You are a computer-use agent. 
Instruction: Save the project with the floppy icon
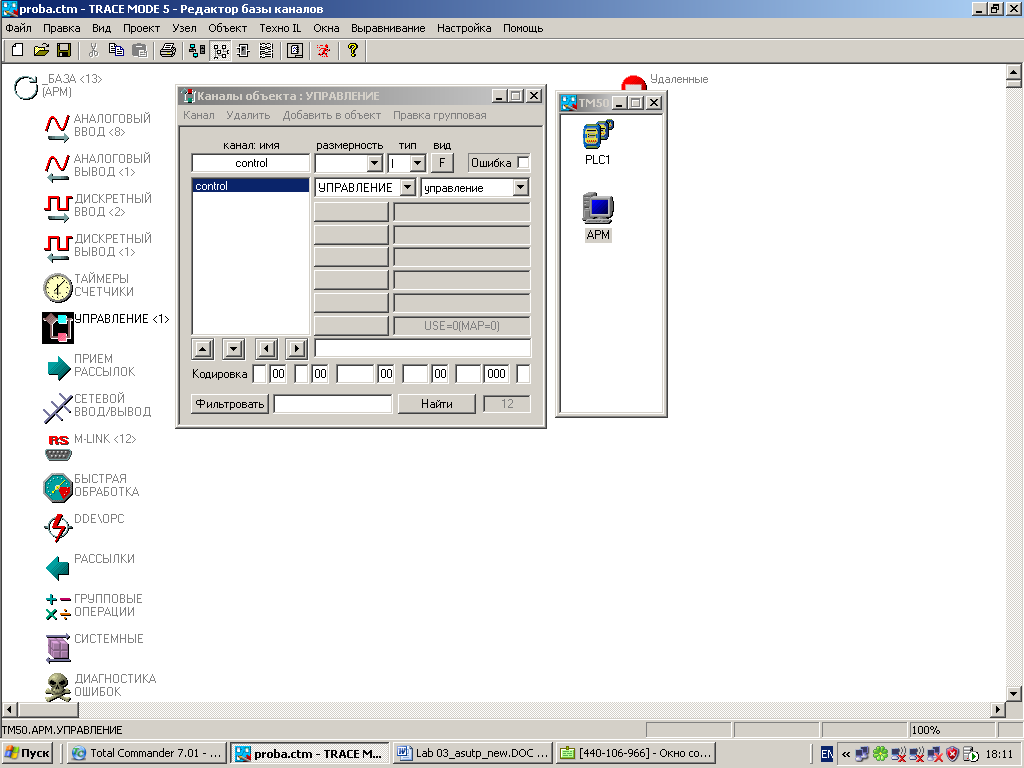(63, 50)
